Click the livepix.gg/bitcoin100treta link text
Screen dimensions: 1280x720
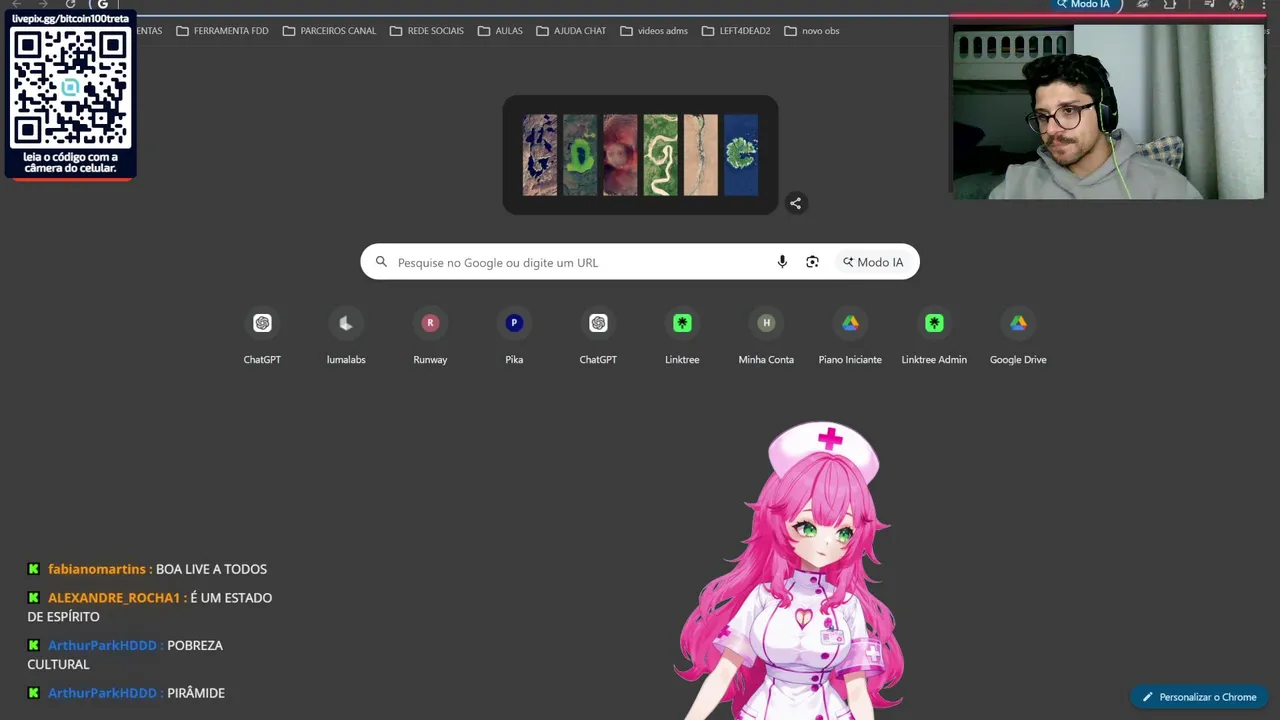[70, 19]
